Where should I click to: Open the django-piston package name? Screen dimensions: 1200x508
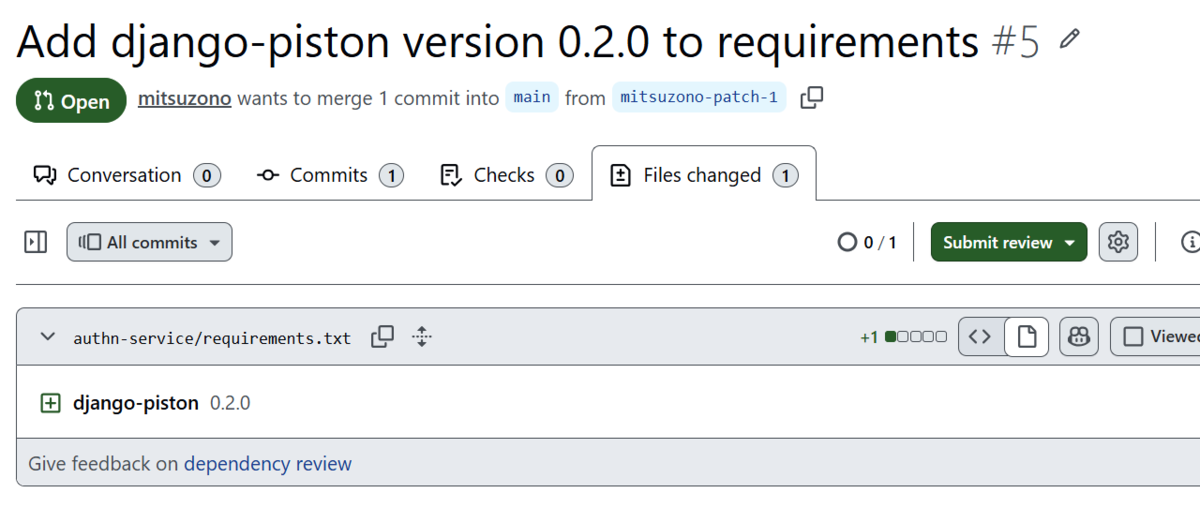click(136, 403)
